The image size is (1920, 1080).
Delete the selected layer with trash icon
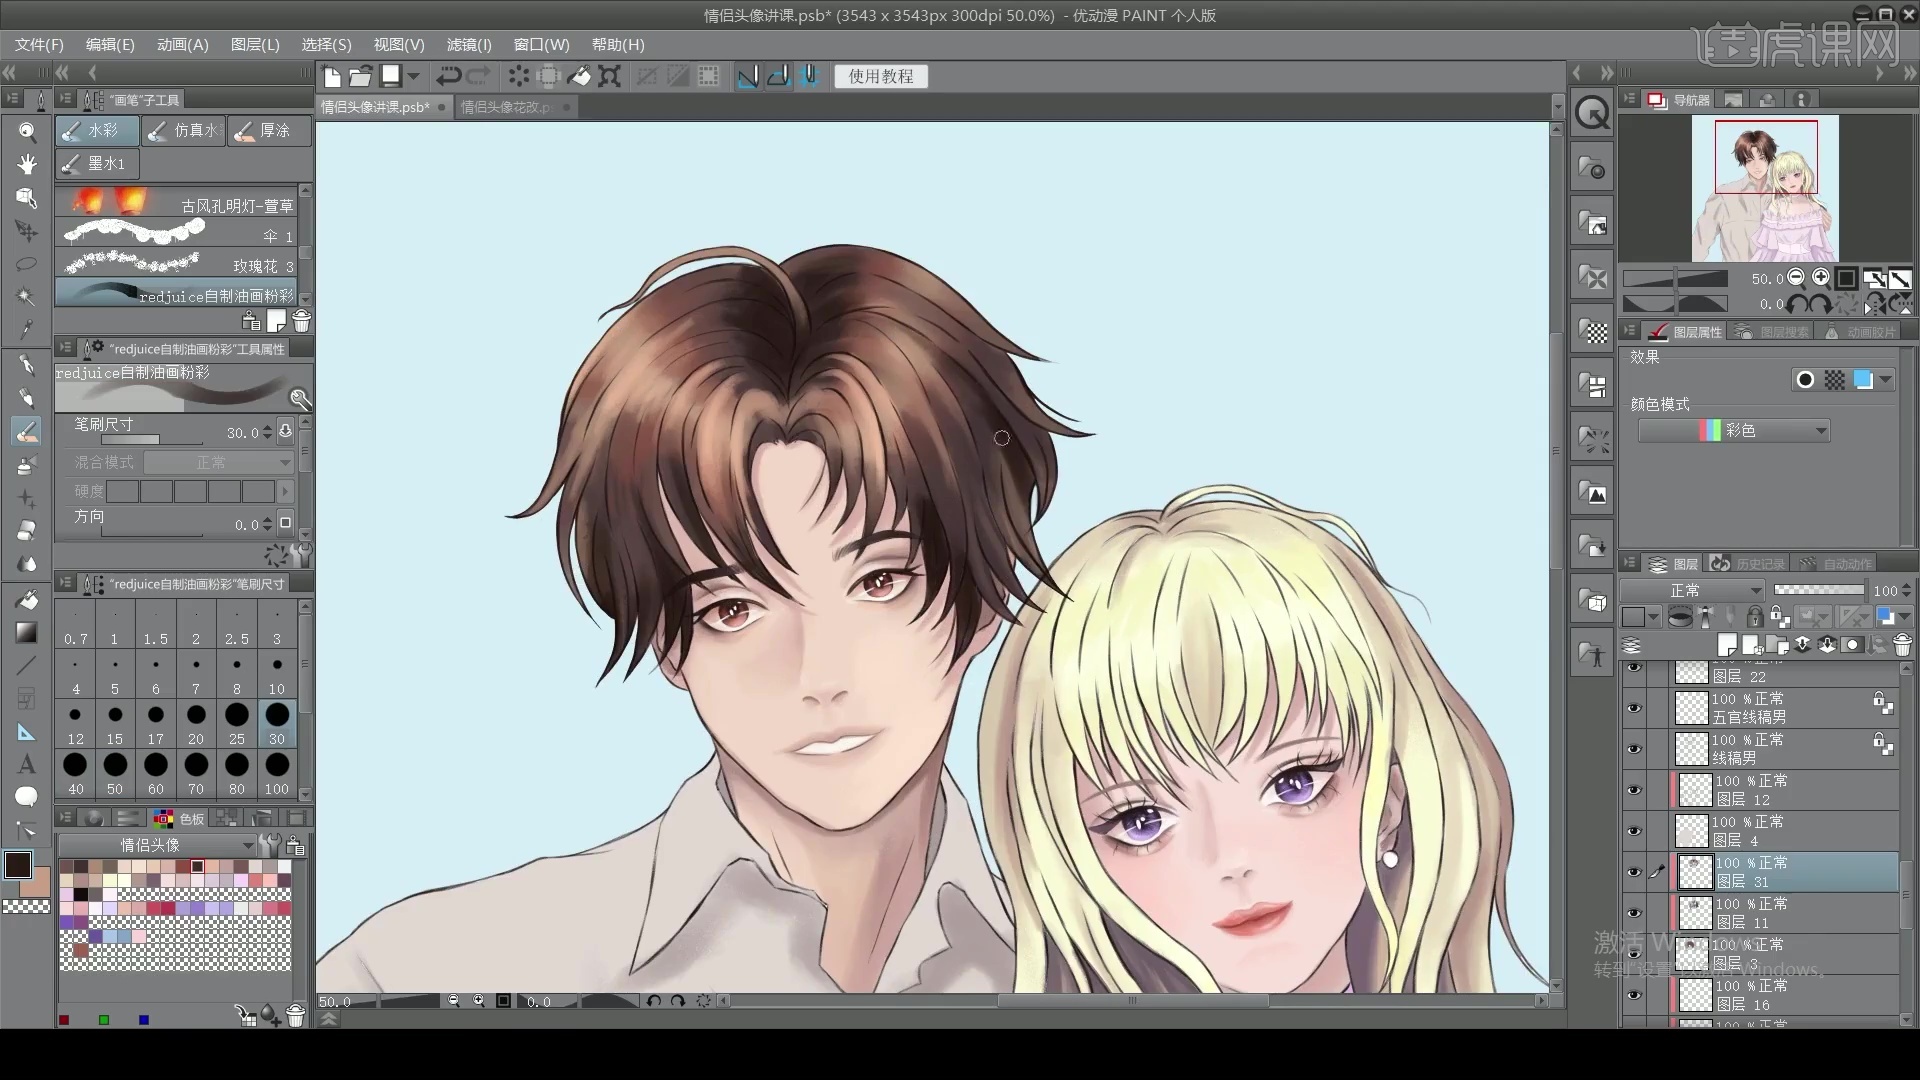[1902, 645]
